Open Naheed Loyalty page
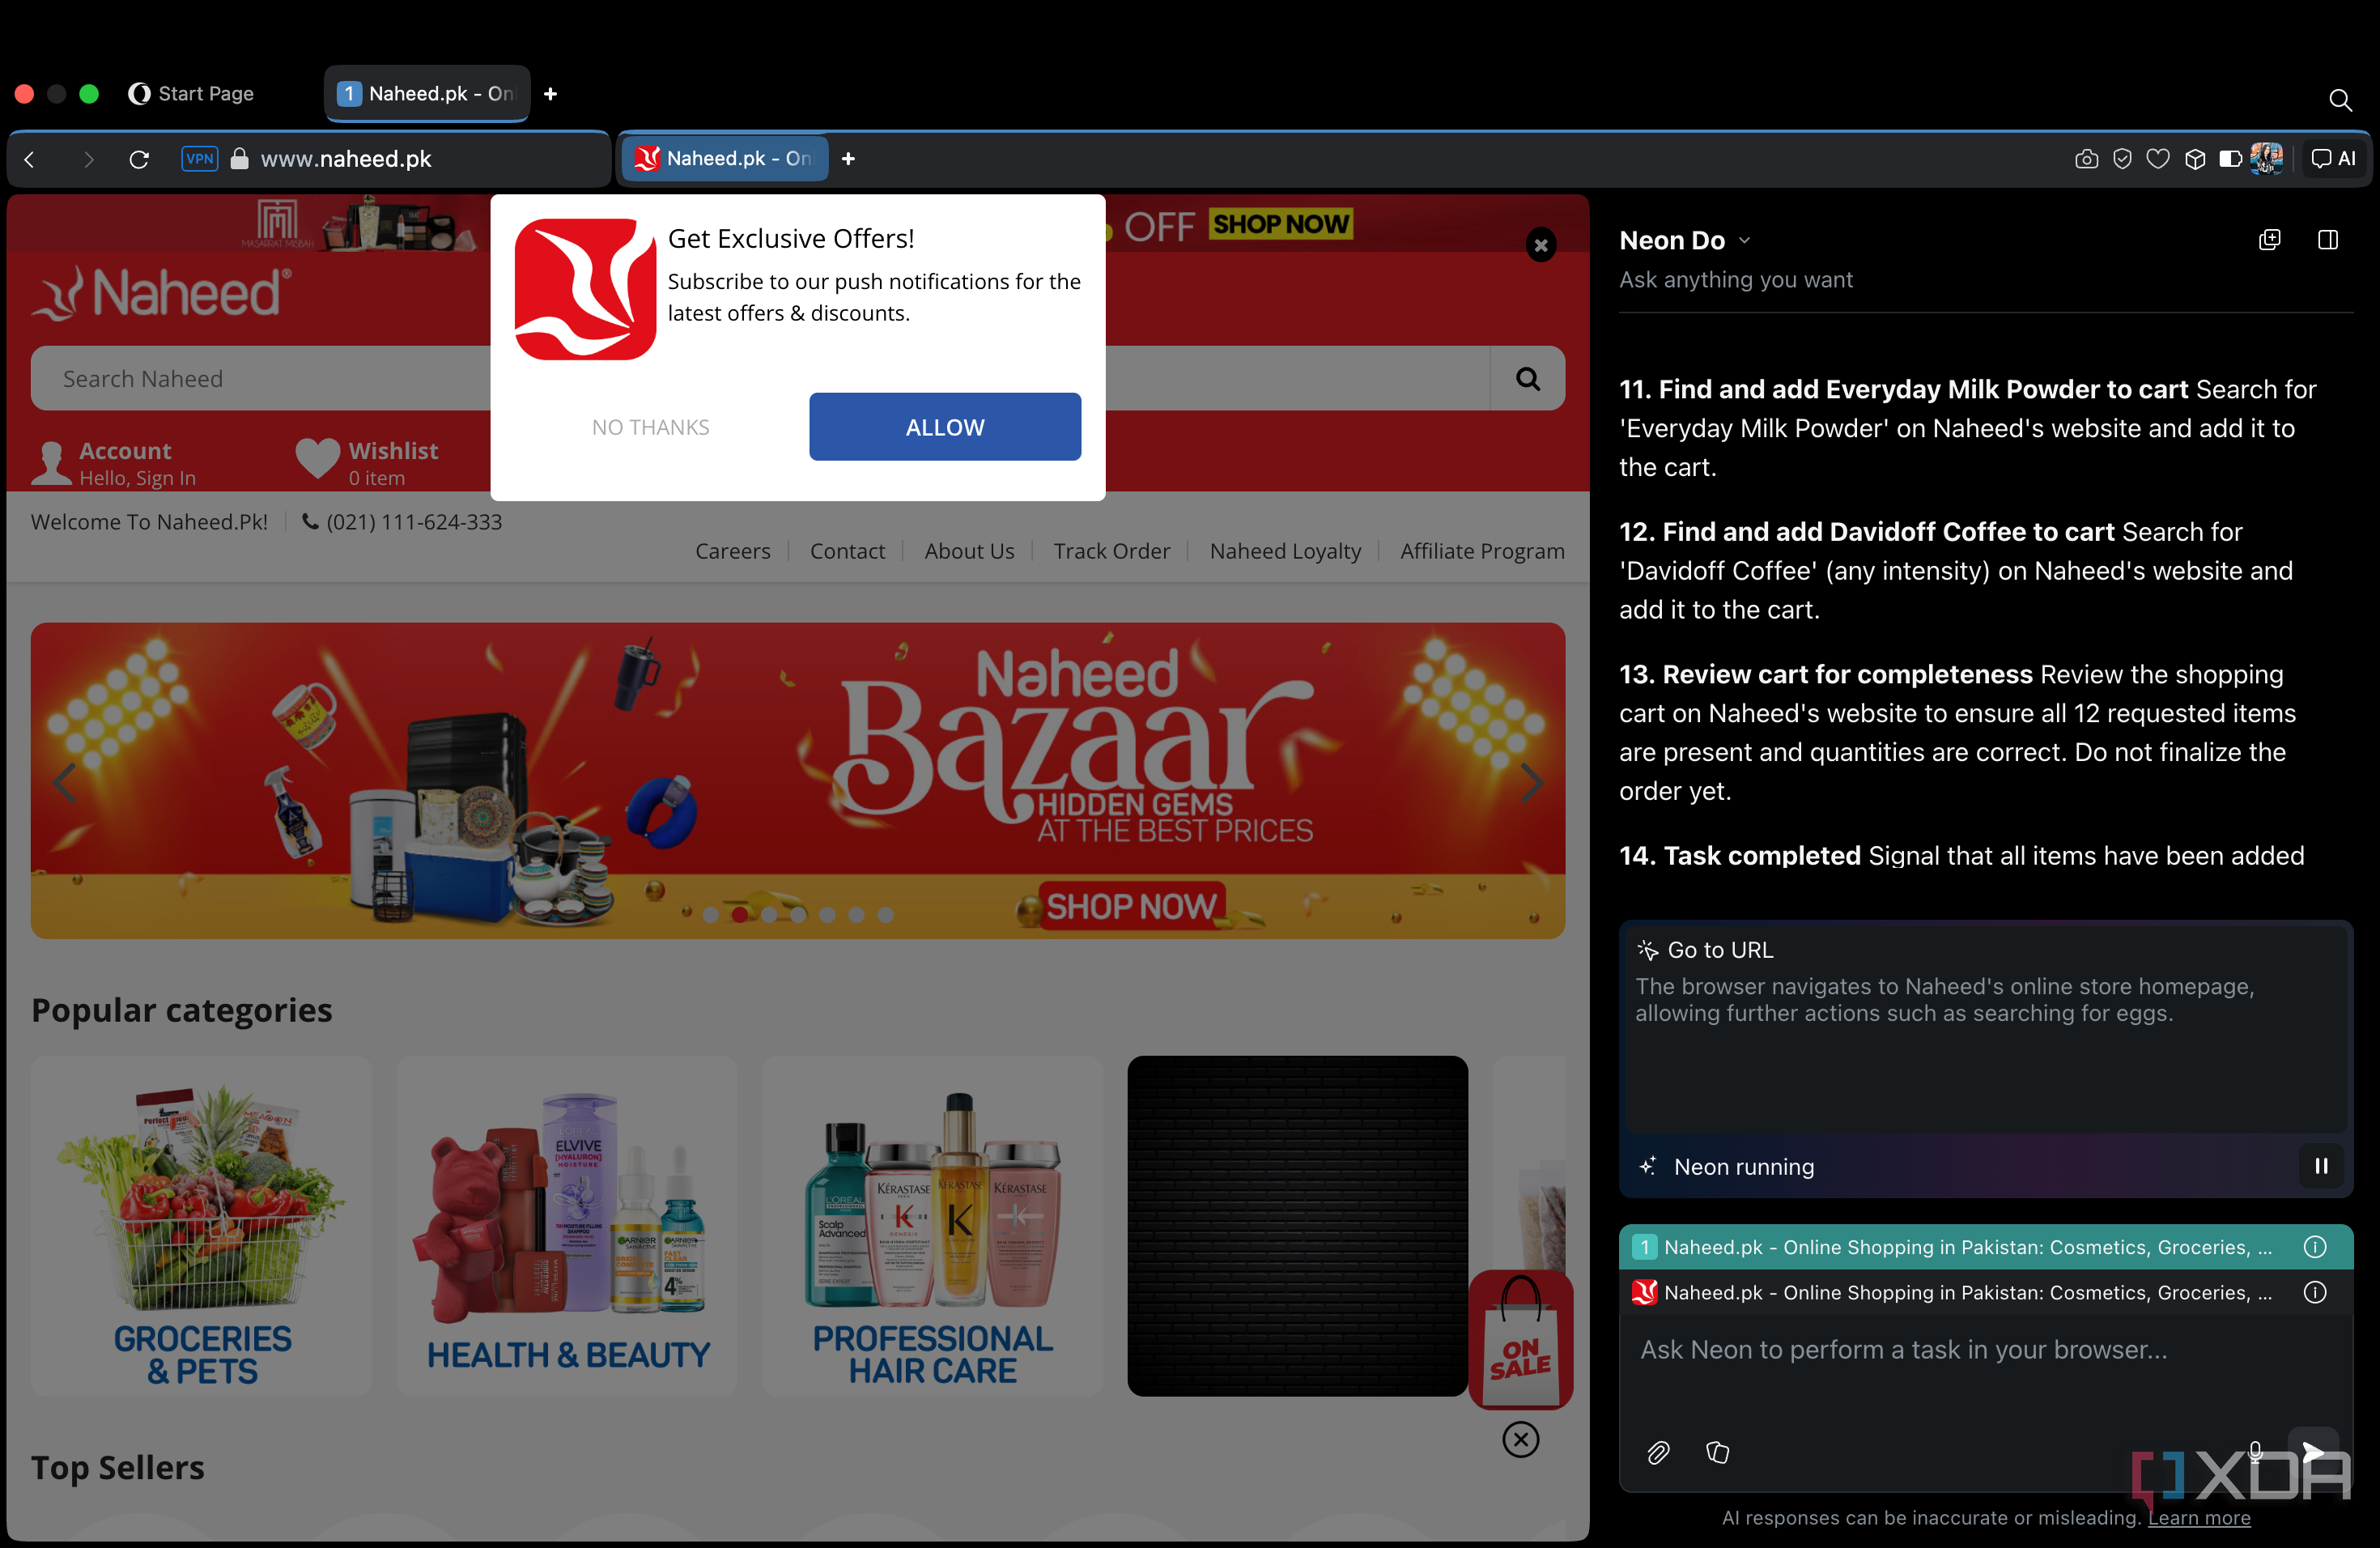 [1285, 551]
